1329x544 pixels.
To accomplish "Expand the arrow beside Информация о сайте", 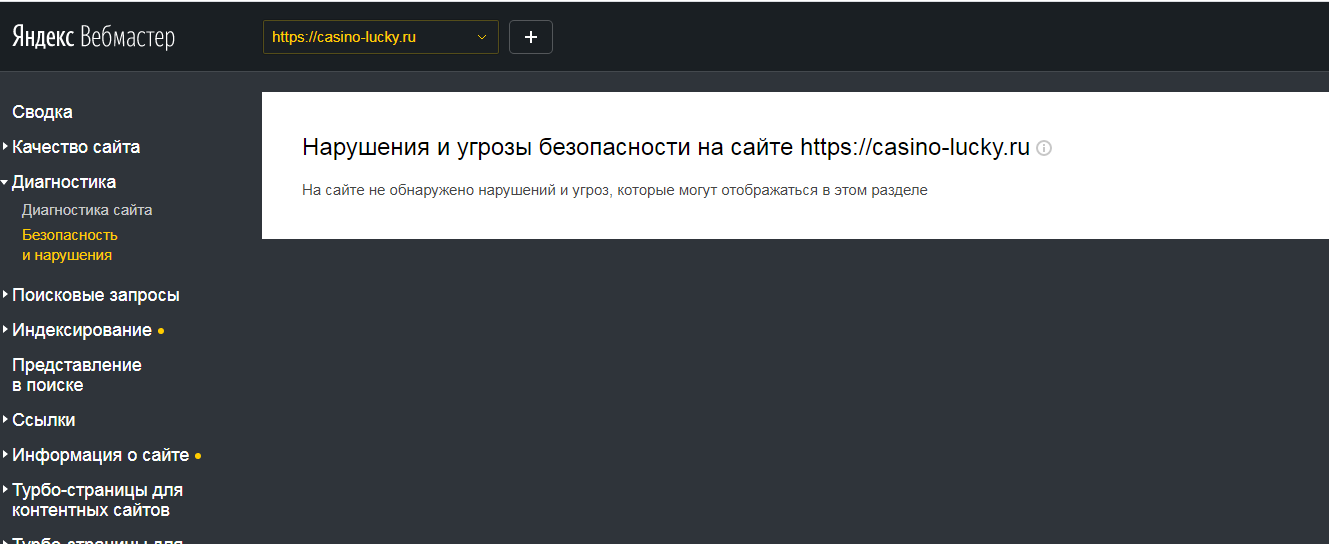I will click(x=5, y=455).
